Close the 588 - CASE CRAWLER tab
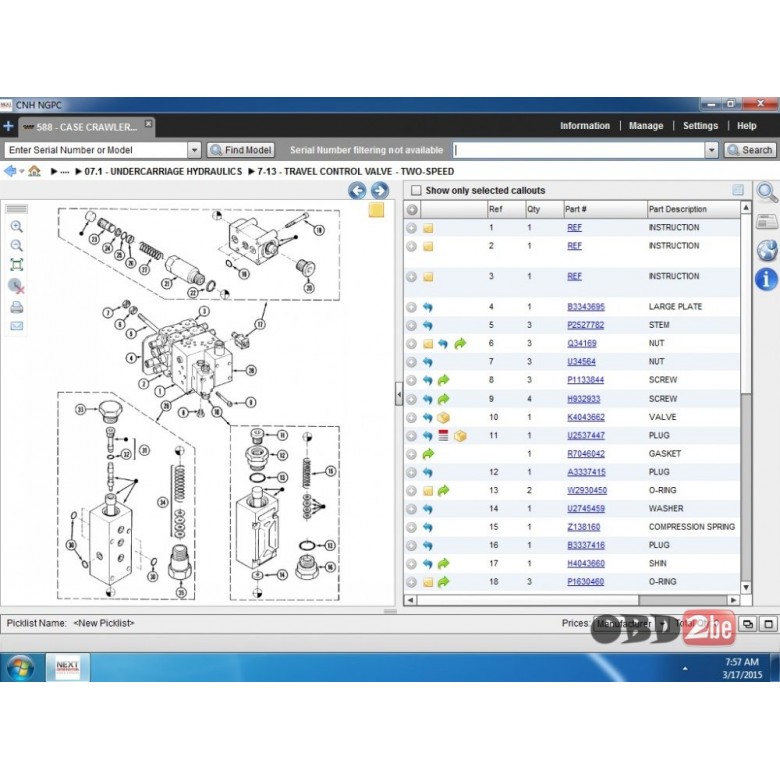The image size is (780, 780). coord(148,123)
